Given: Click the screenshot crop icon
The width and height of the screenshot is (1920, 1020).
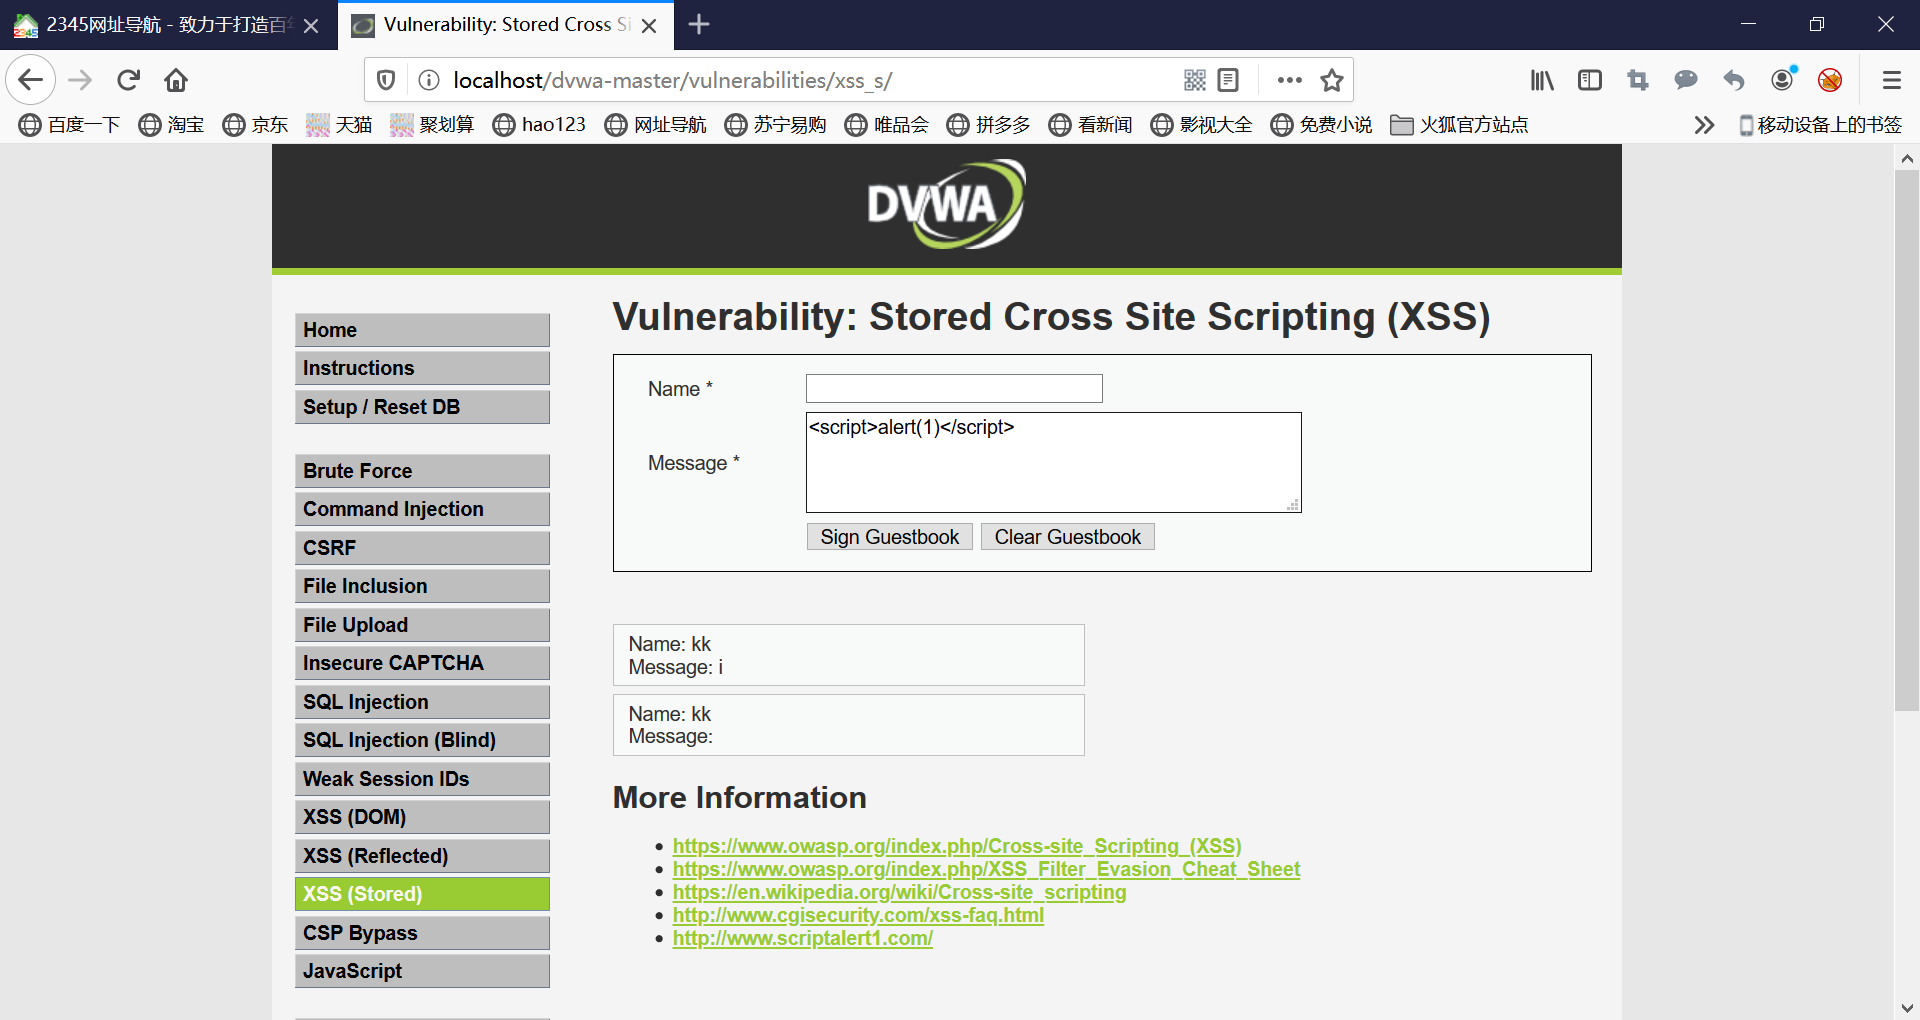Looking at the screenshot, I should point(1638,80).
